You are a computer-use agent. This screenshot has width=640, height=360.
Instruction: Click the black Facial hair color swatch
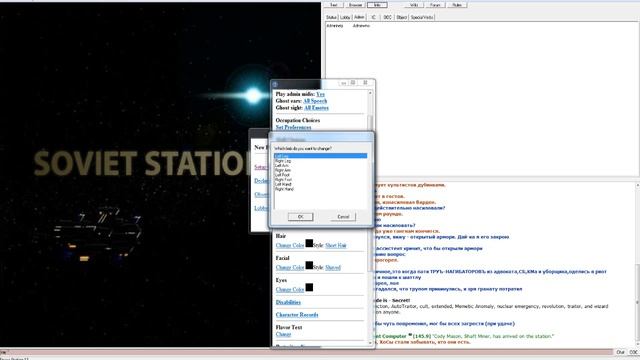pos(309,266)
